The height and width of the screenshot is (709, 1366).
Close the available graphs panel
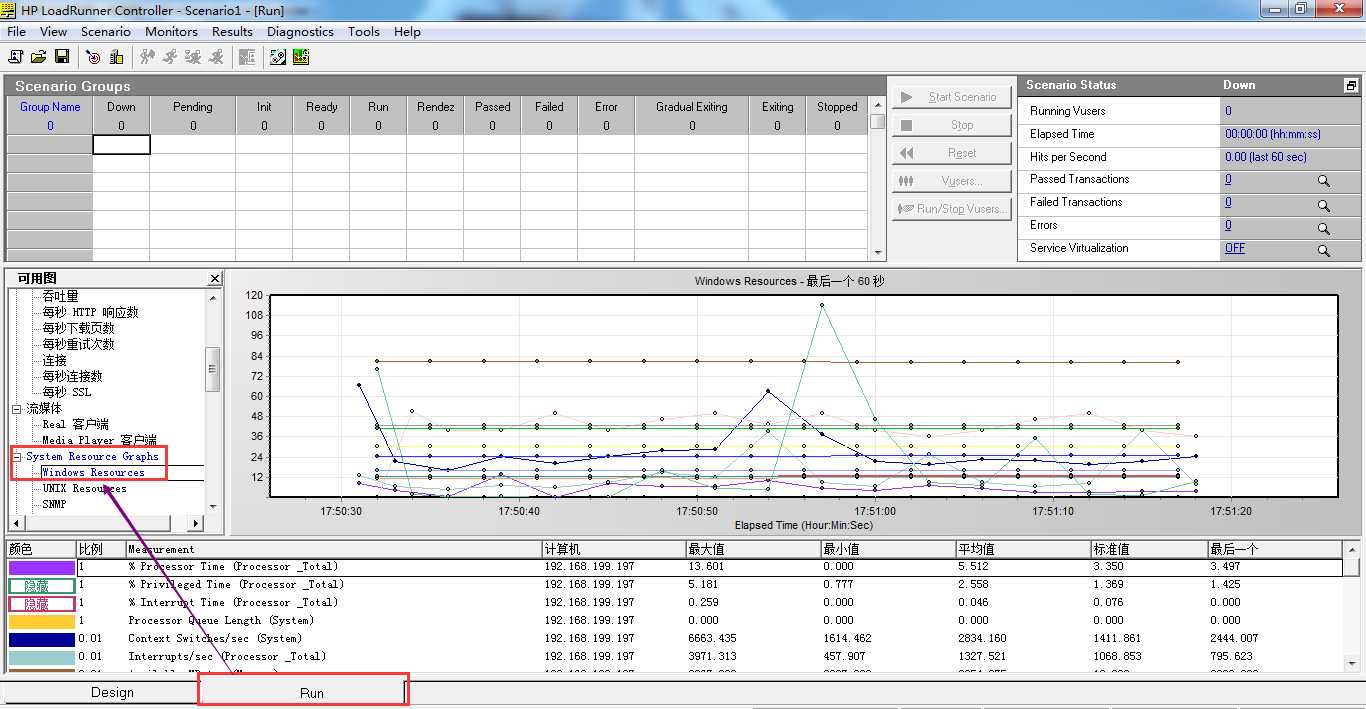point(215,279)
